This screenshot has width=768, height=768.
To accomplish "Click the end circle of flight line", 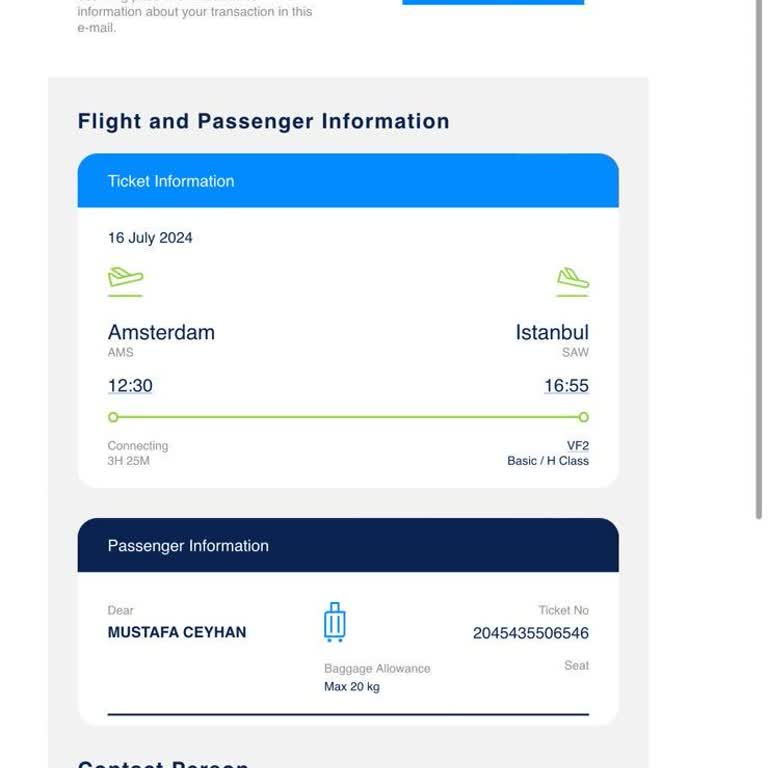I will point(583,417).
